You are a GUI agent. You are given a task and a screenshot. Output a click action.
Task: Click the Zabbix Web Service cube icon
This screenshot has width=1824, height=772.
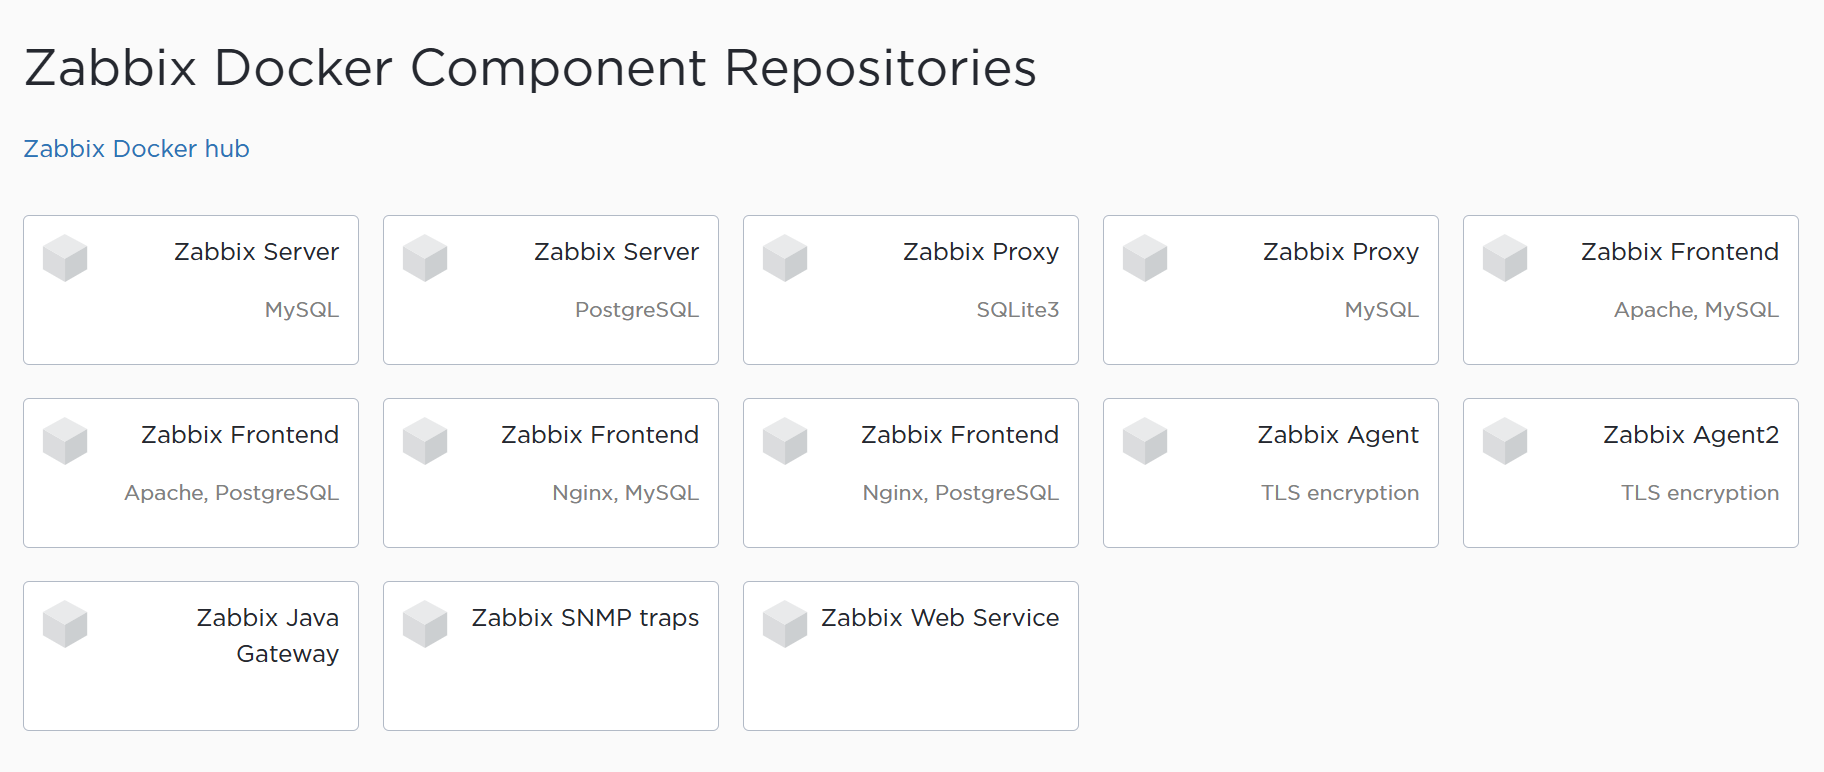[x=785, y=624]
